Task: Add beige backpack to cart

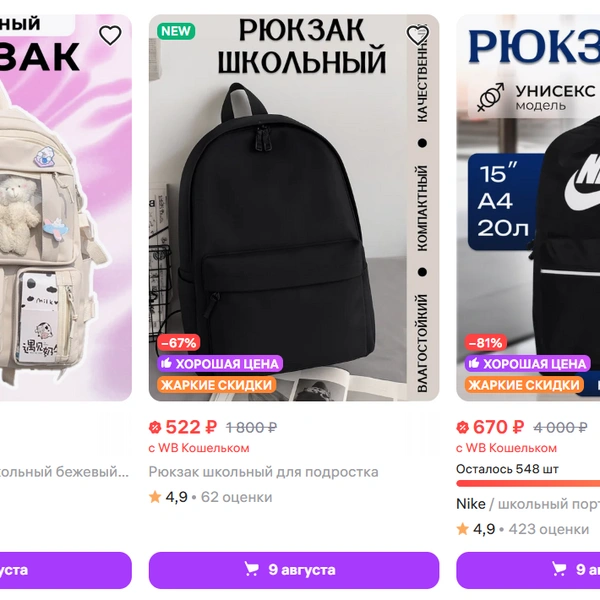Action: coord(66,570)
